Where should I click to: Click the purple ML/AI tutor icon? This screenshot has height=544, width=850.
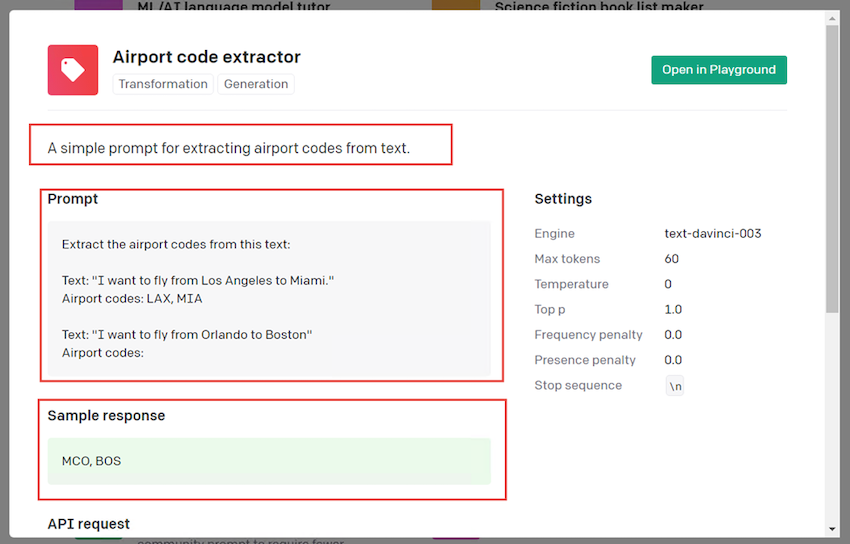point(98,5)
